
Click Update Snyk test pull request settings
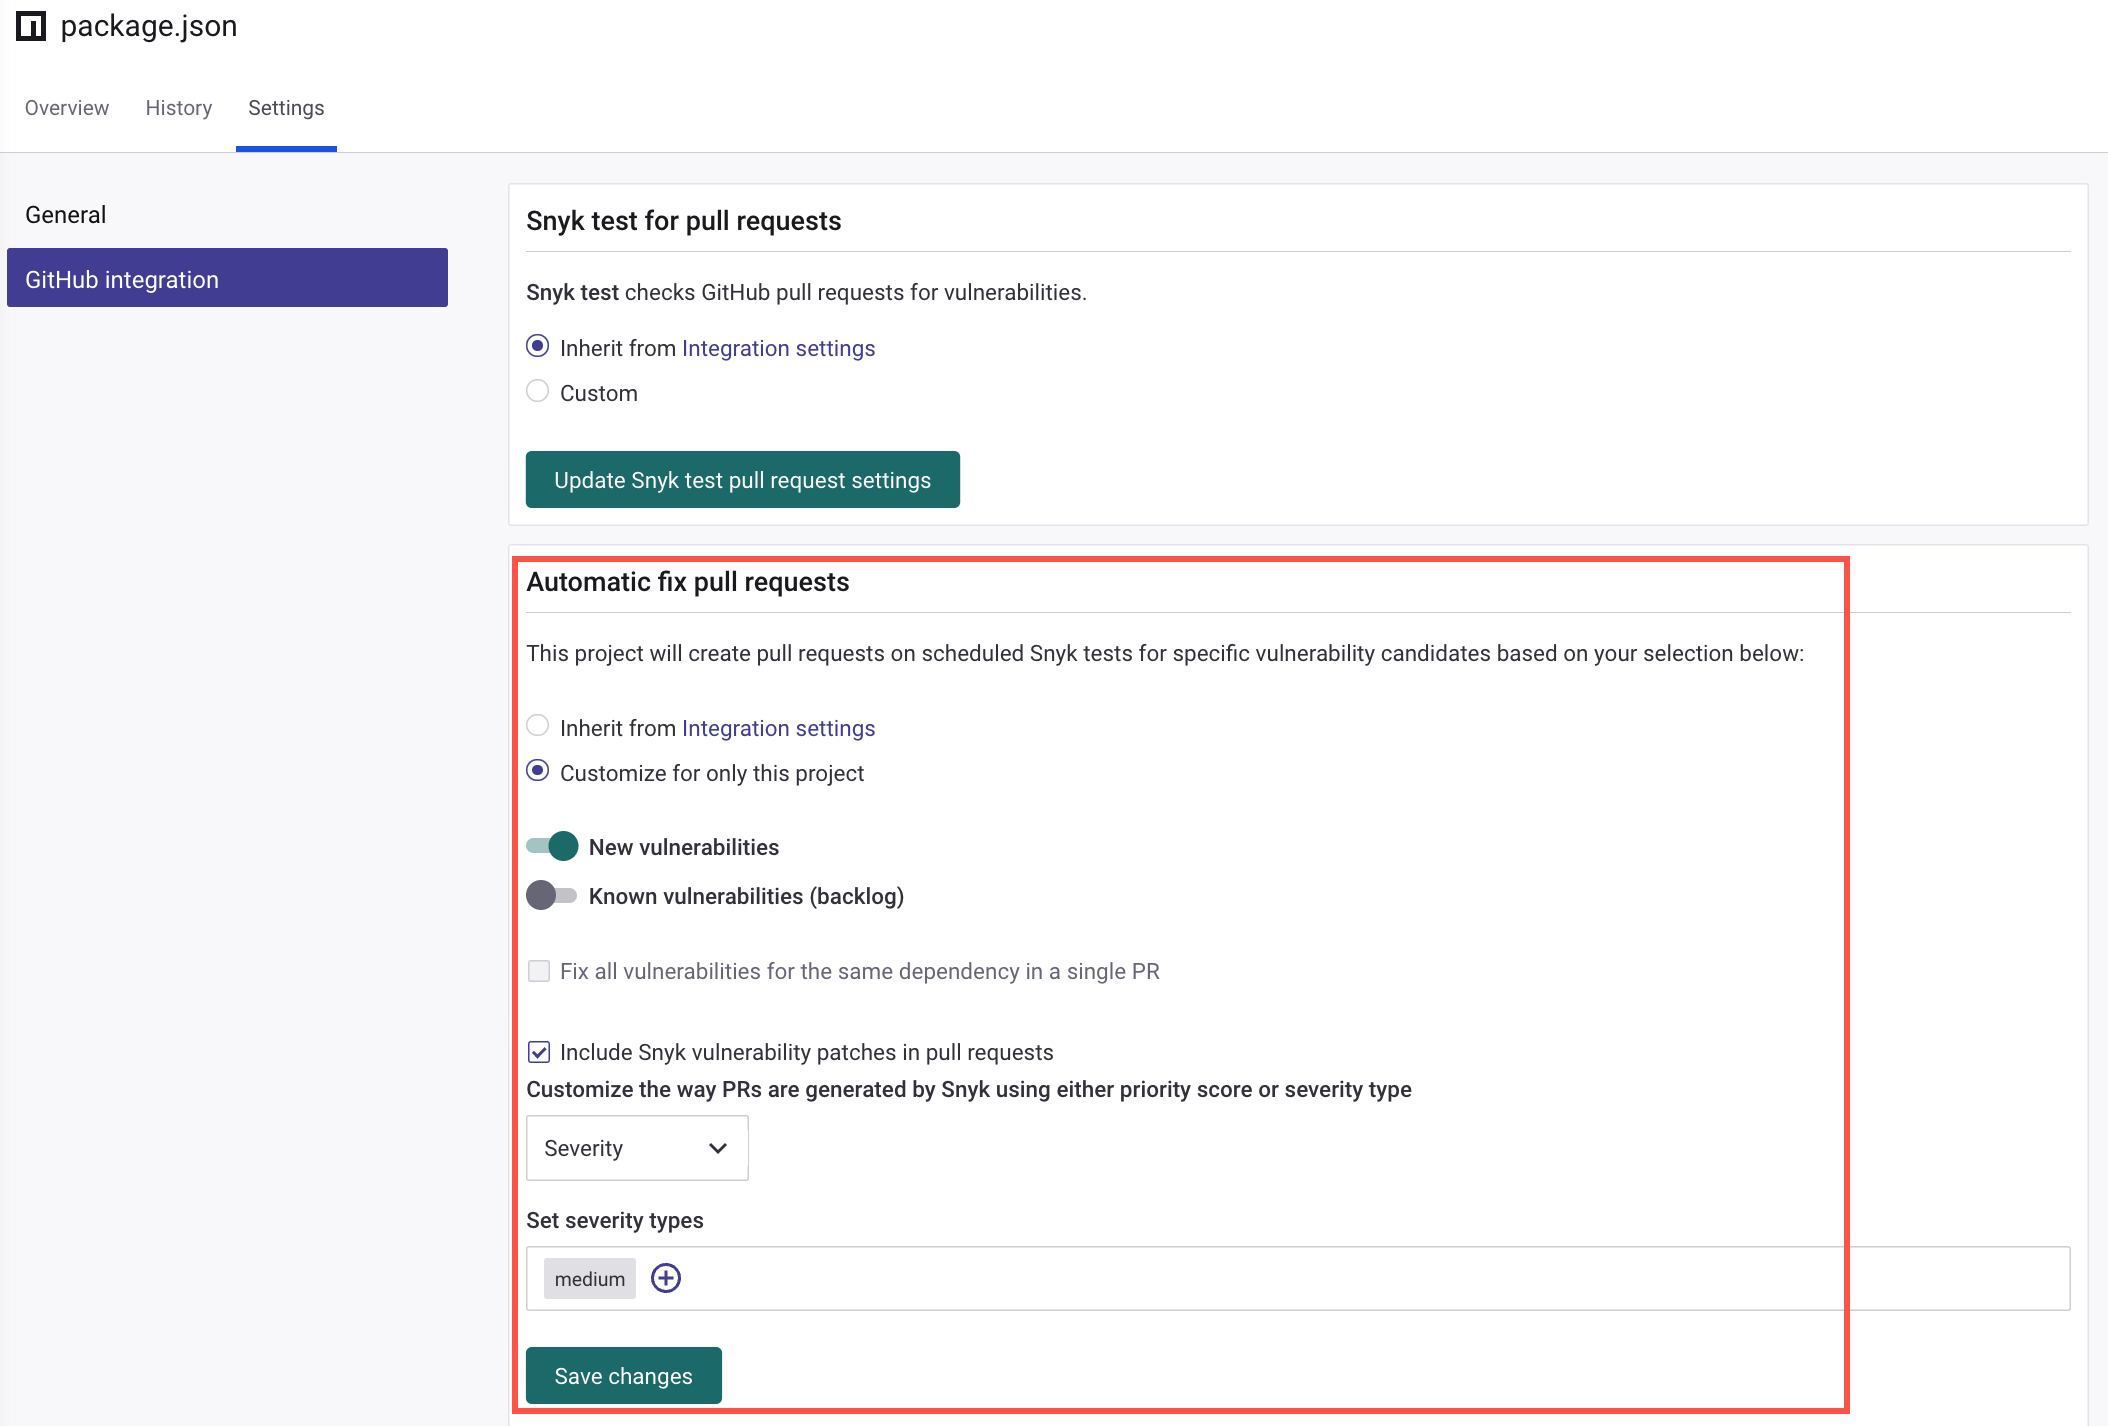pos(742,480)
